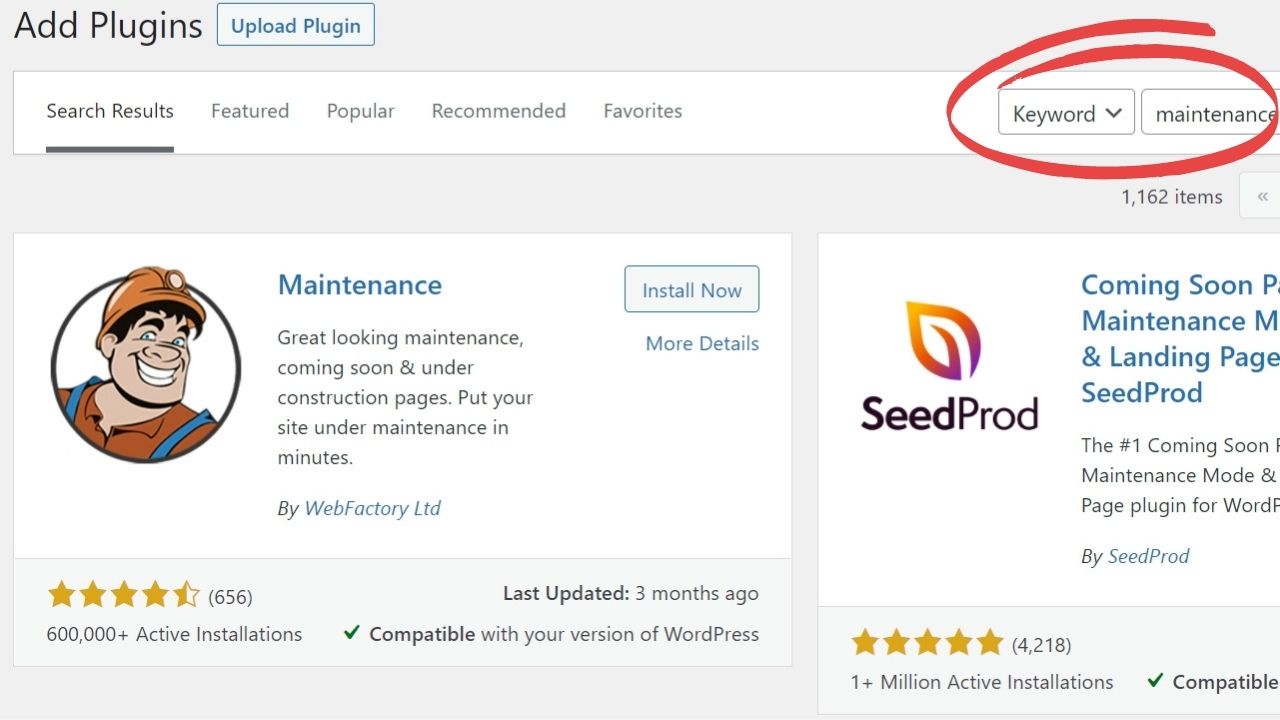Switch to the Popular tab
The image size is (1280, 720).
pos(360,111)
